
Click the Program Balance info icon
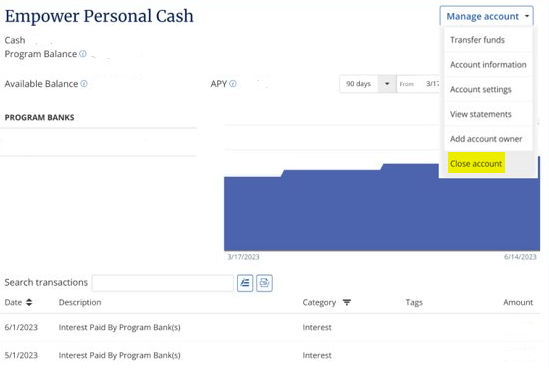pos(83,54)
